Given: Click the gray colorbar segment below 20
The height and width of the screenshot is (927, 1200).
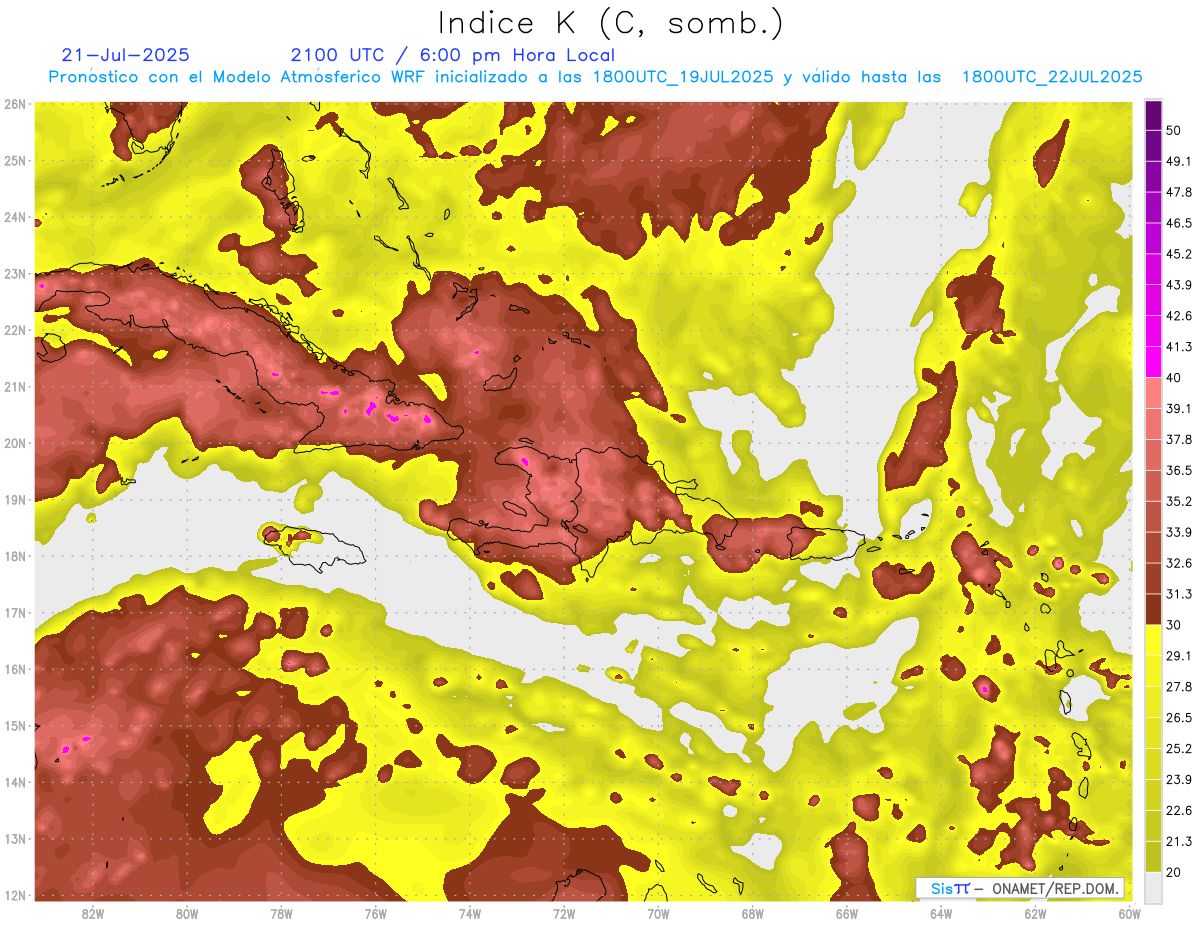Looking at the screenshot, I should (x=1153, y=886).
